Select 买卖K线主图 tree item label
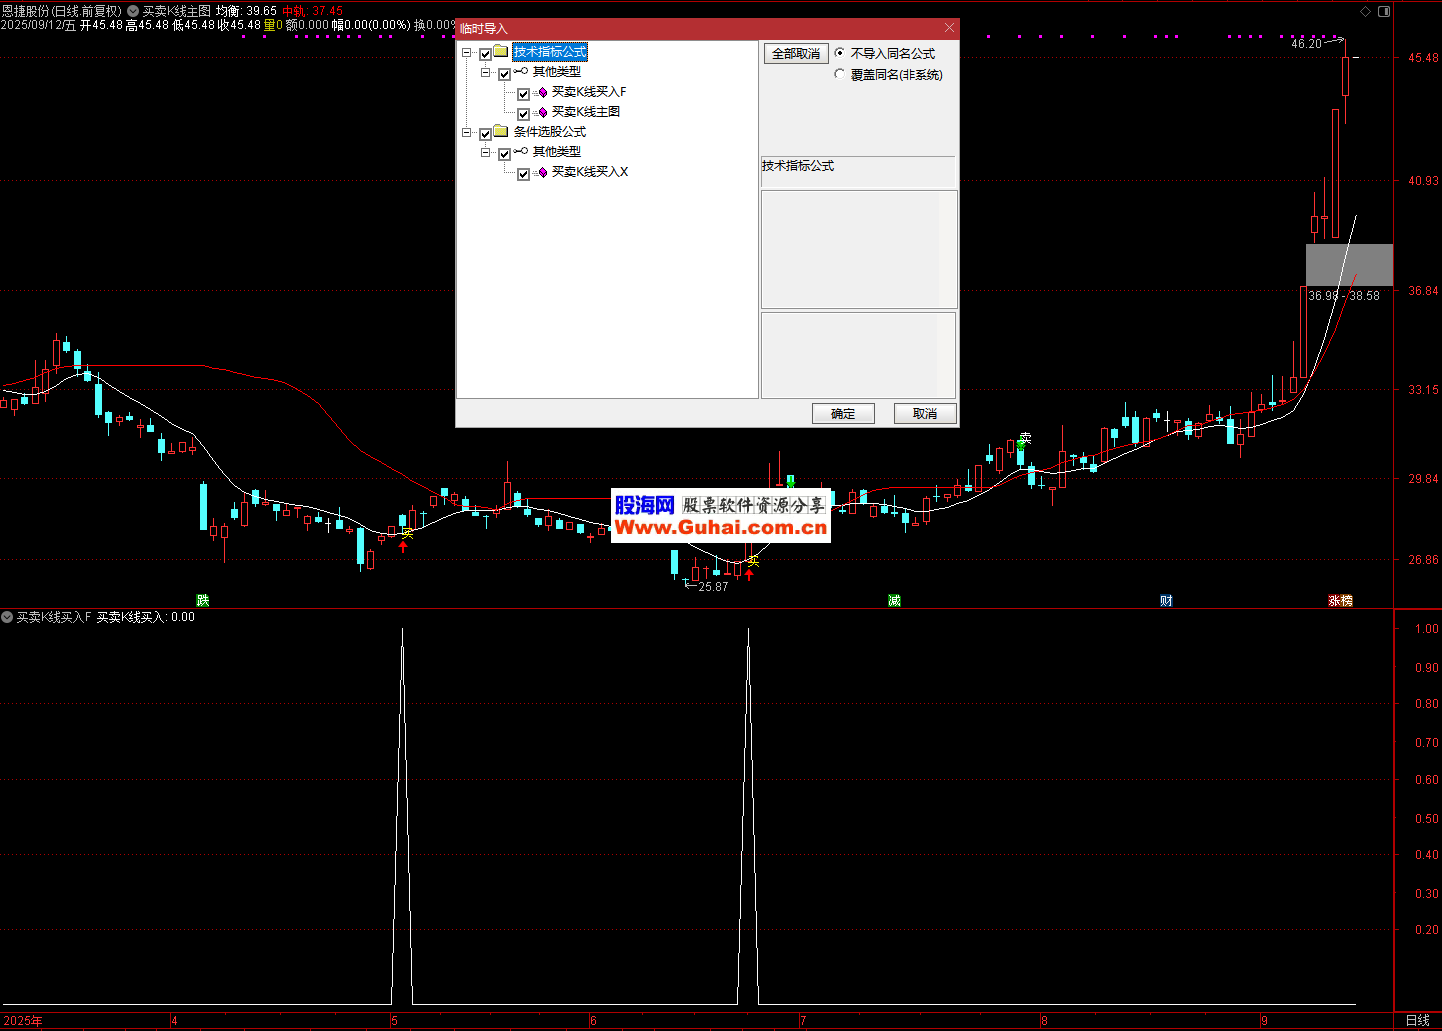Viewport: 1442px width, 1031px height. tap(586, 112)
